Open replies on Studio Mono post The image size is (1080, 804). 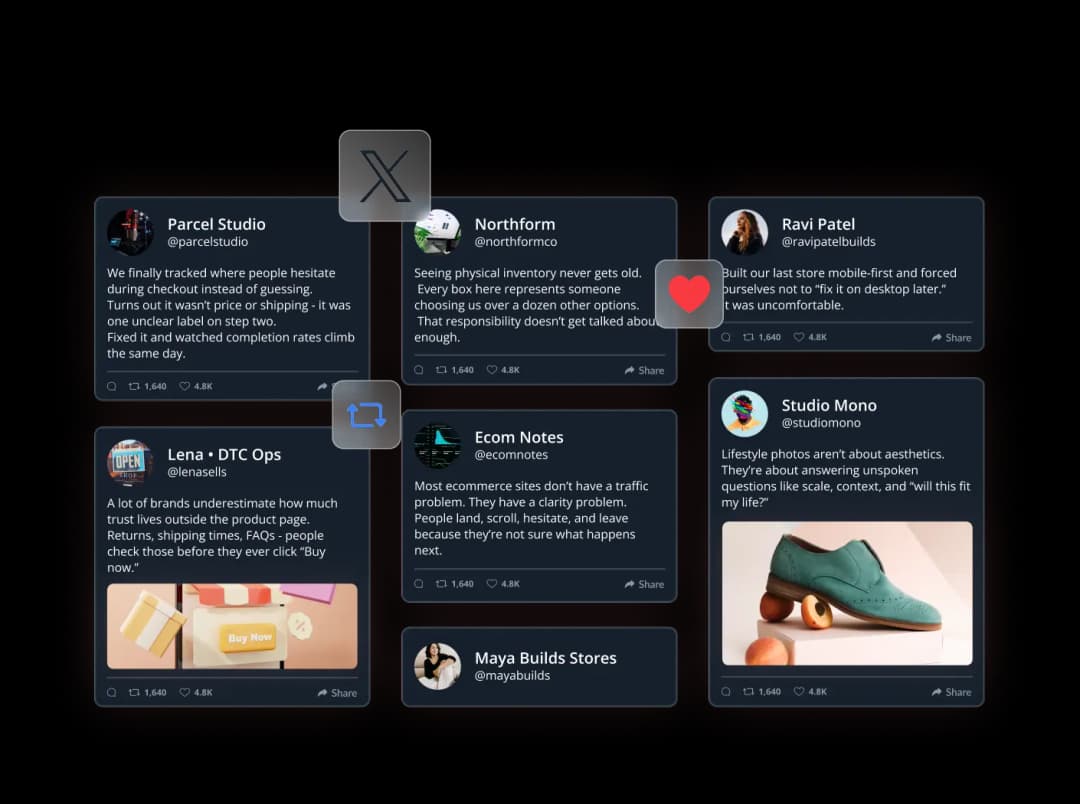tap(726, 691)
